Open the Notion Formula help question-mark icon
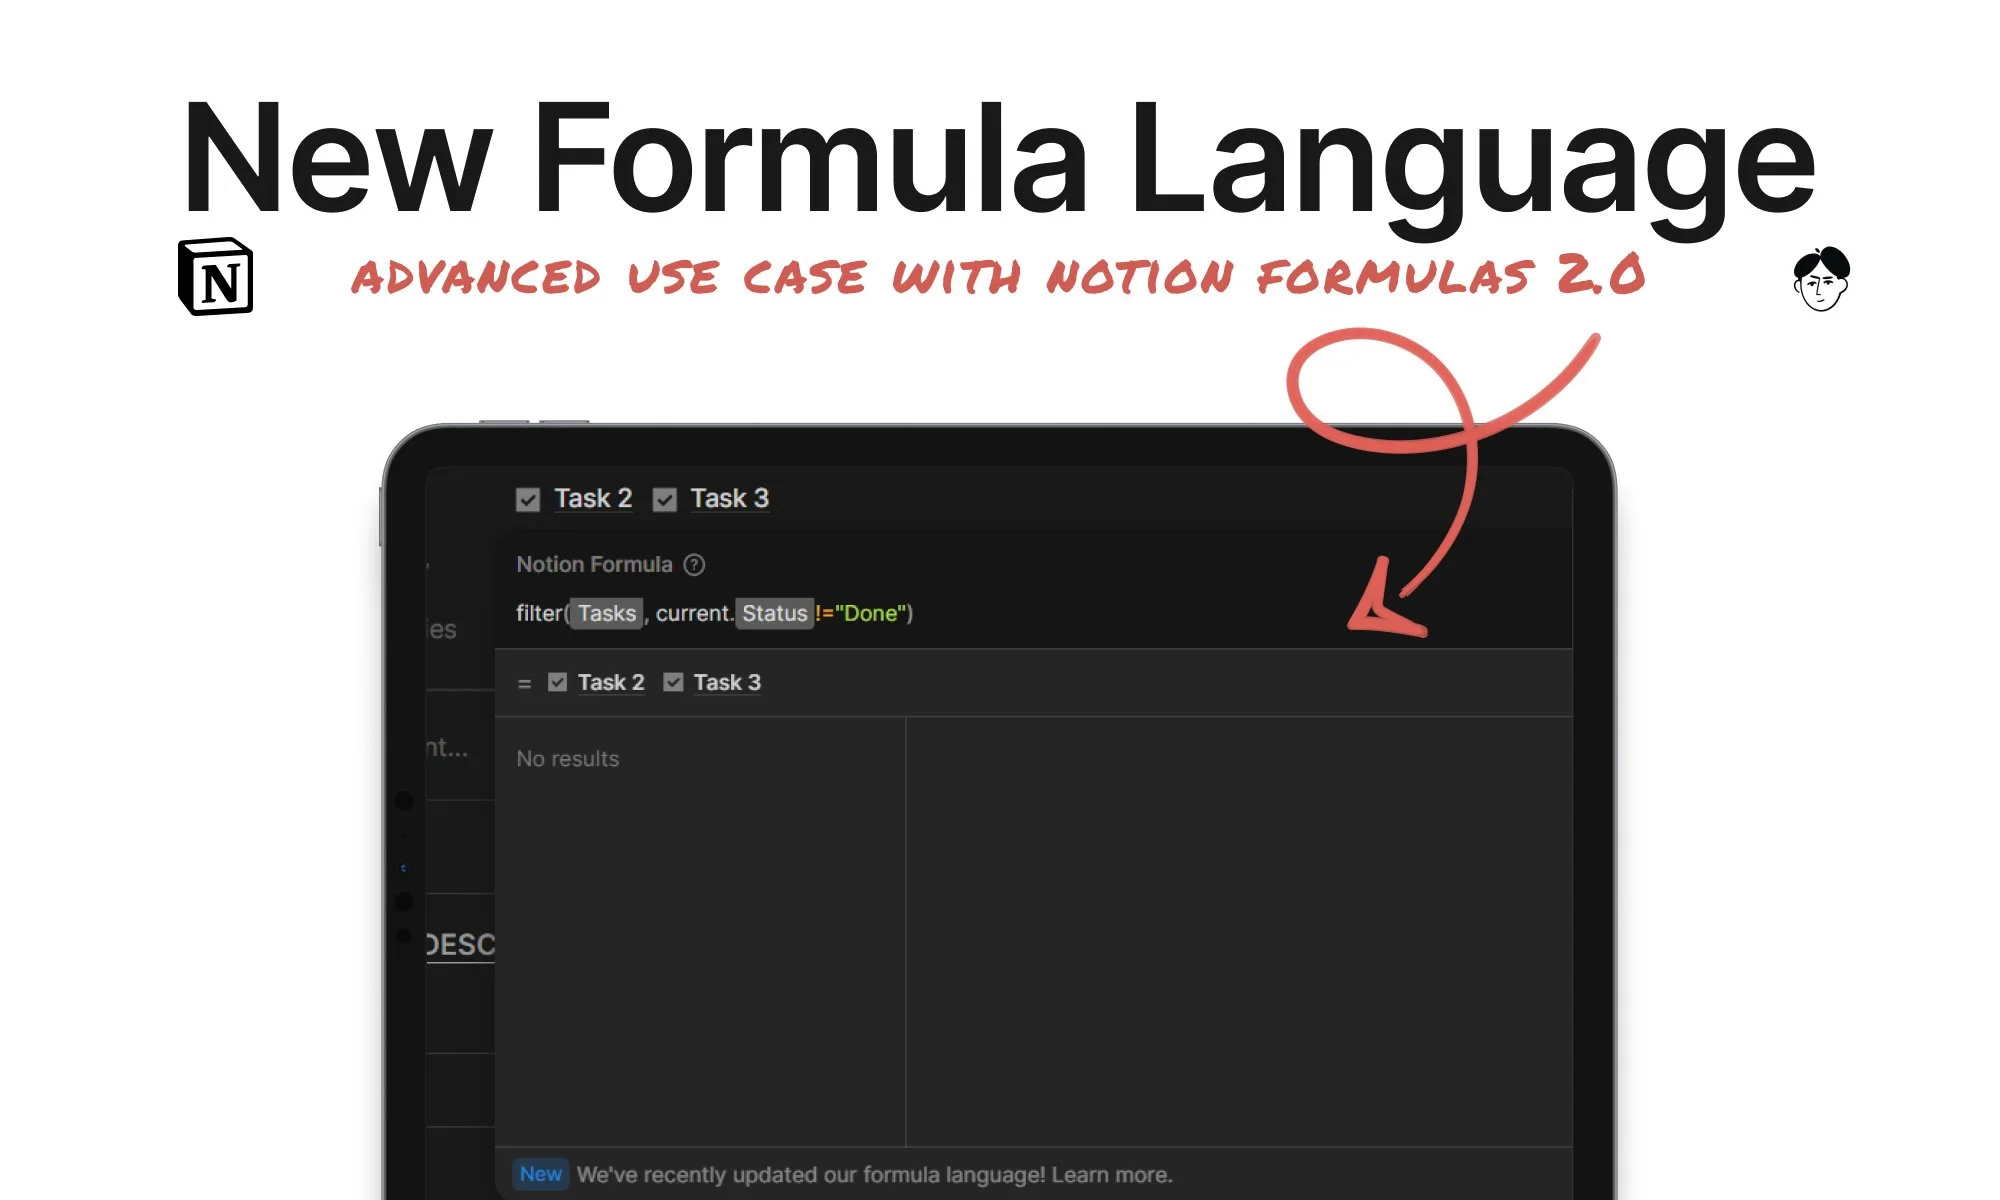The height and width of the screenshot is (1200, 2000). click(x=694, y=565)
